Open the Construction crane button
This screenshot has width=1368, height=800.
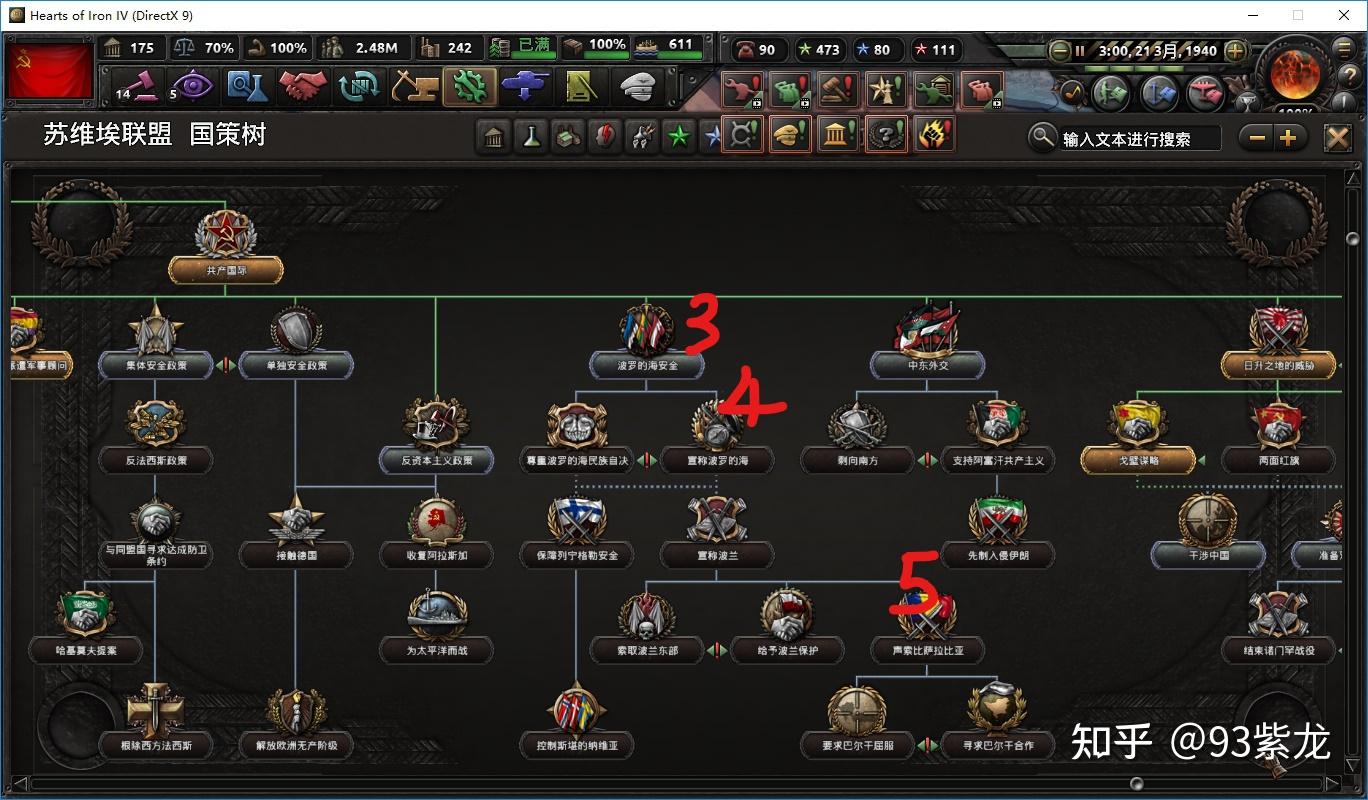coord(414,86)
